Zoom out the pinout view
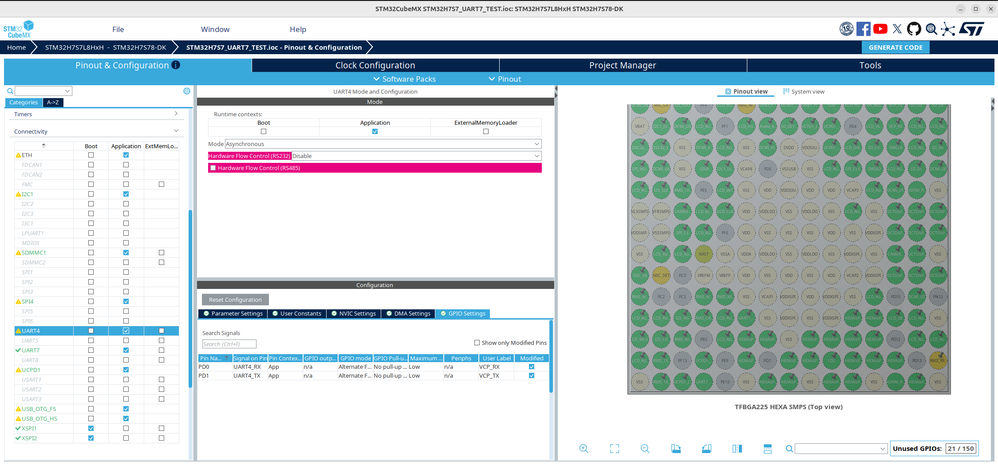Screen dimensions: 998x466 point(645,448)
